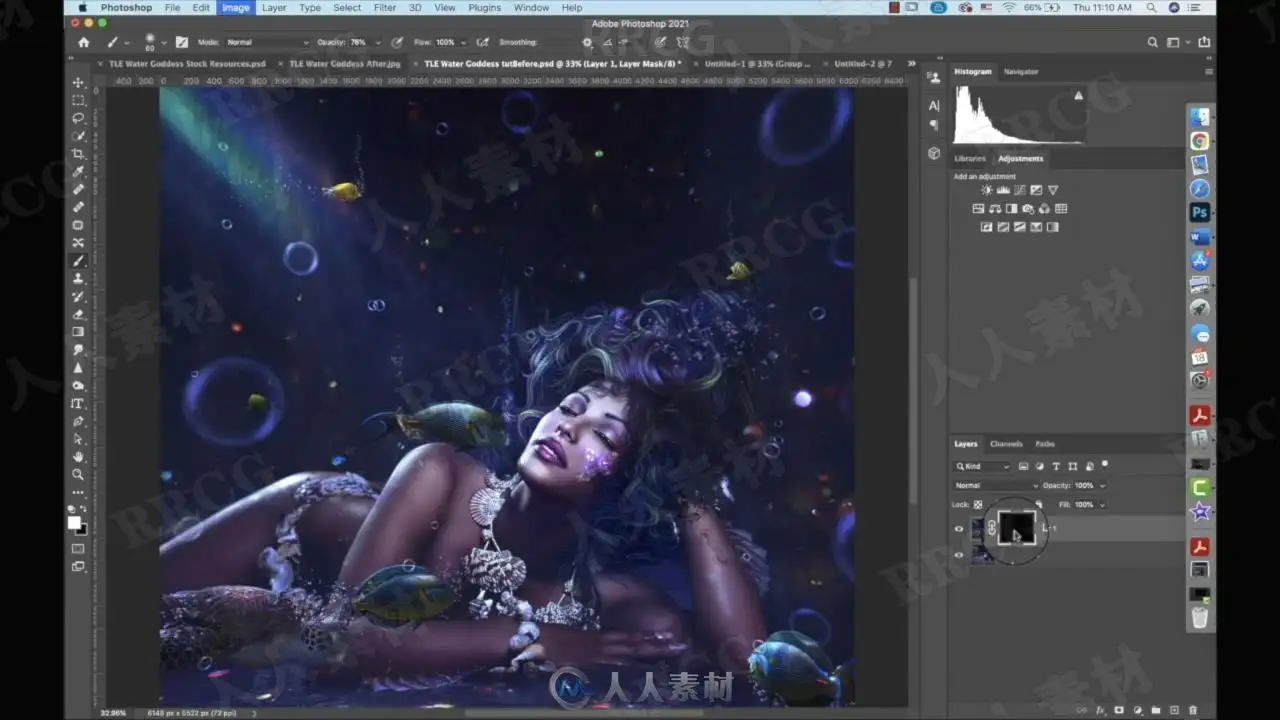Image resolution: width=1280 pixels, height=720 pixels.
Task: Toggle visibility of Layer 1
Action: [959, 529]
